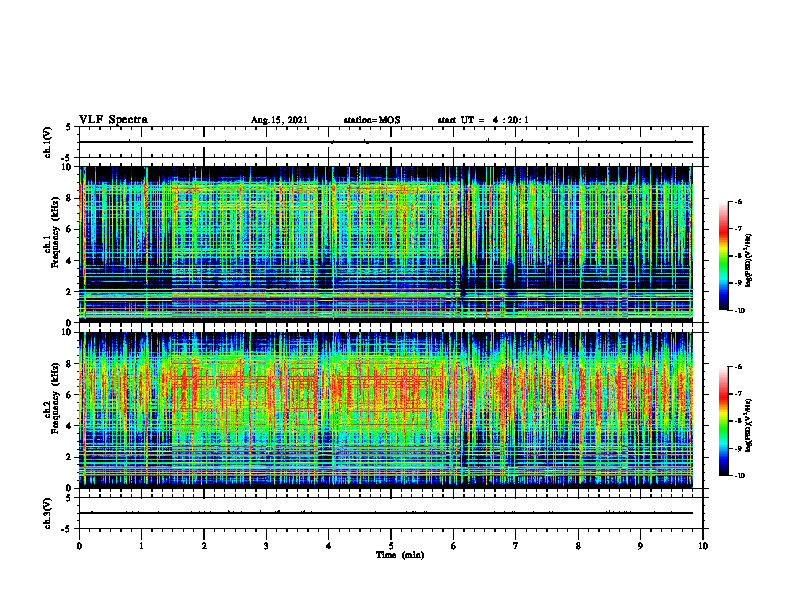Click time axis tick label "3"
Viewport: 792px width, 612px height.
point(266,546)
